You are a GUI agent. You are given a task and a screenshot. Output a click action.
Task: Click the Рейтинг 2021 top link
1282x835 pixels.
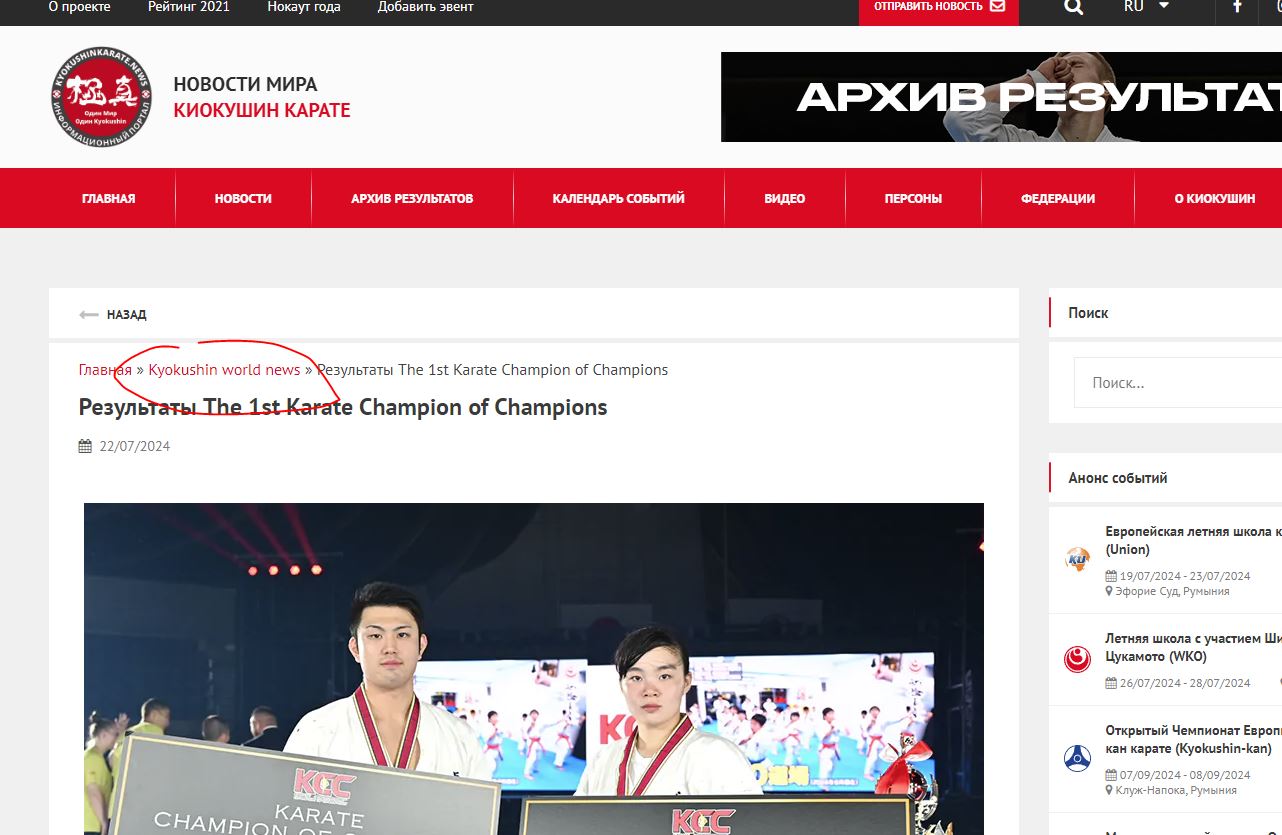(189, 7)
